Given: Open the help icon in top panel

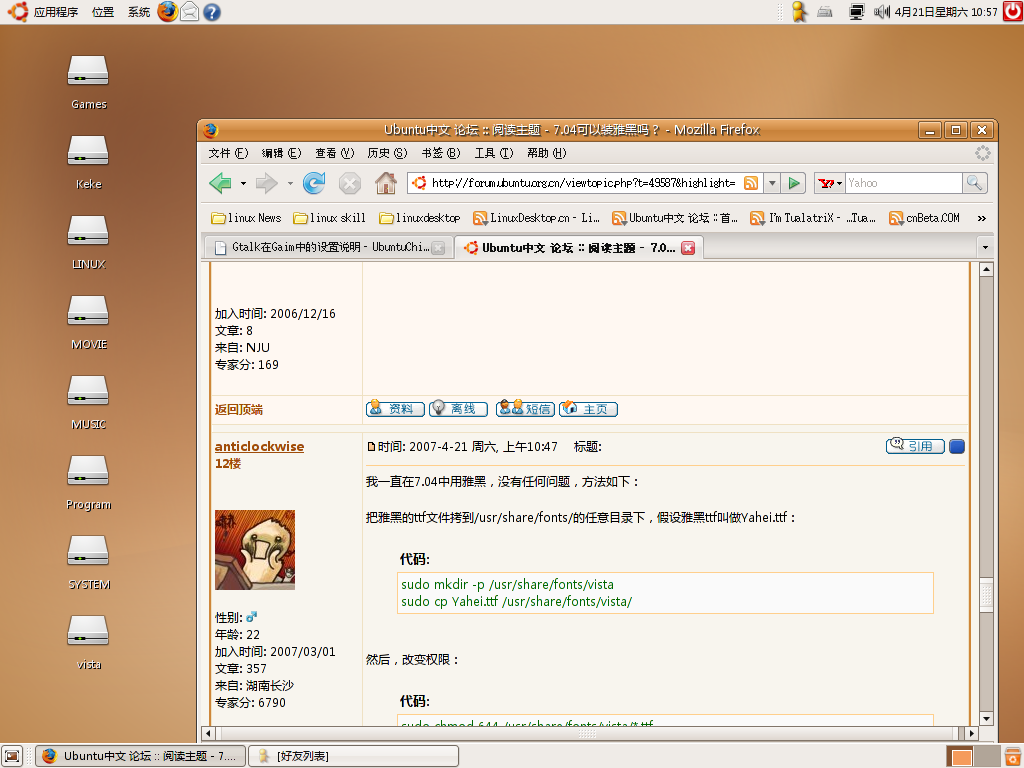Looking at the screenshot, I should pyautogui.click(x=212, y=12).
